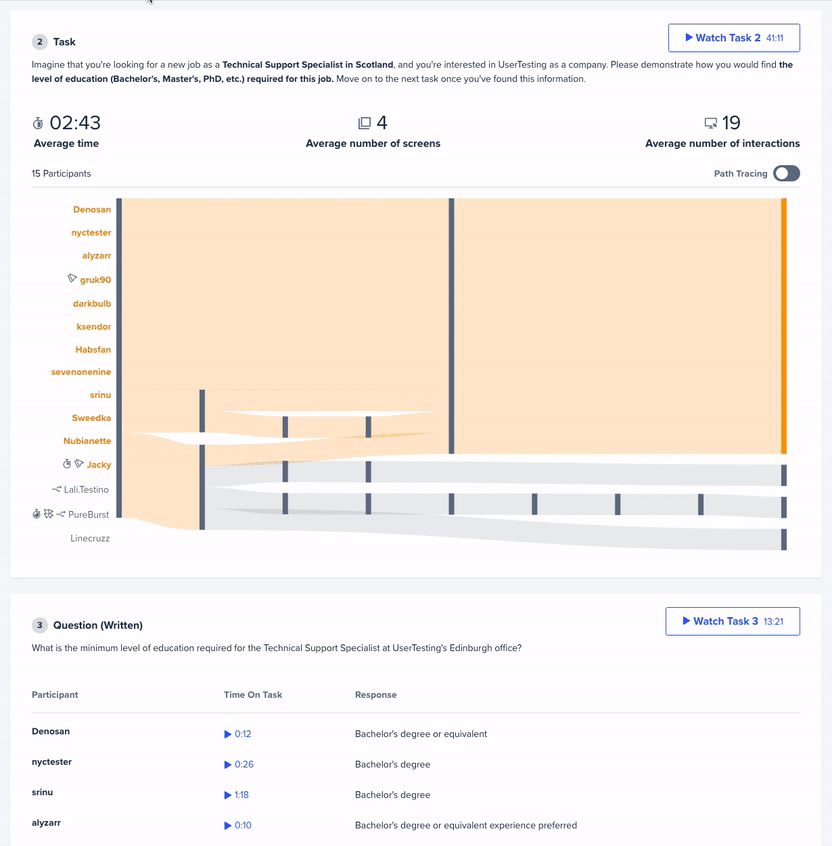Play Denosan's 0:12 response clip
The width and height of the screenshot is (832, 846).
[238, 734]
